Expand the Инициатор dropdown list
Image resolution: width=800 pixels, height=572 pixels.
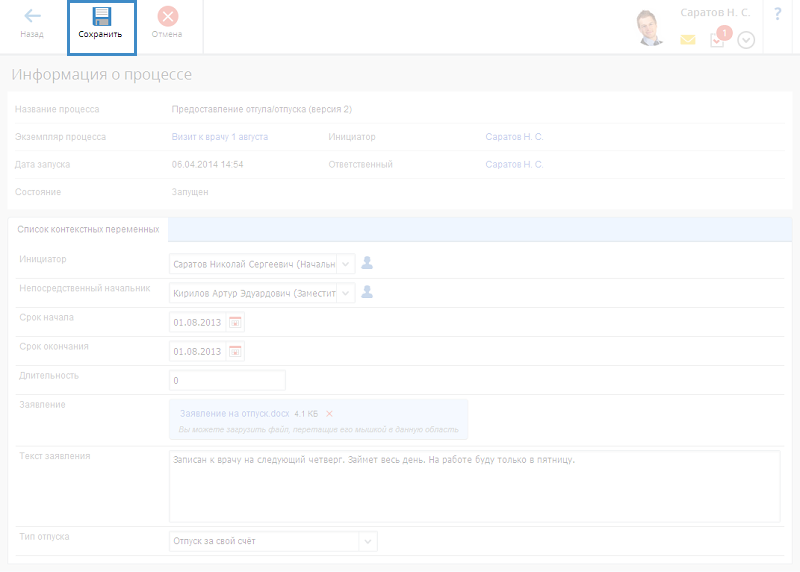(x=345, y=263)
